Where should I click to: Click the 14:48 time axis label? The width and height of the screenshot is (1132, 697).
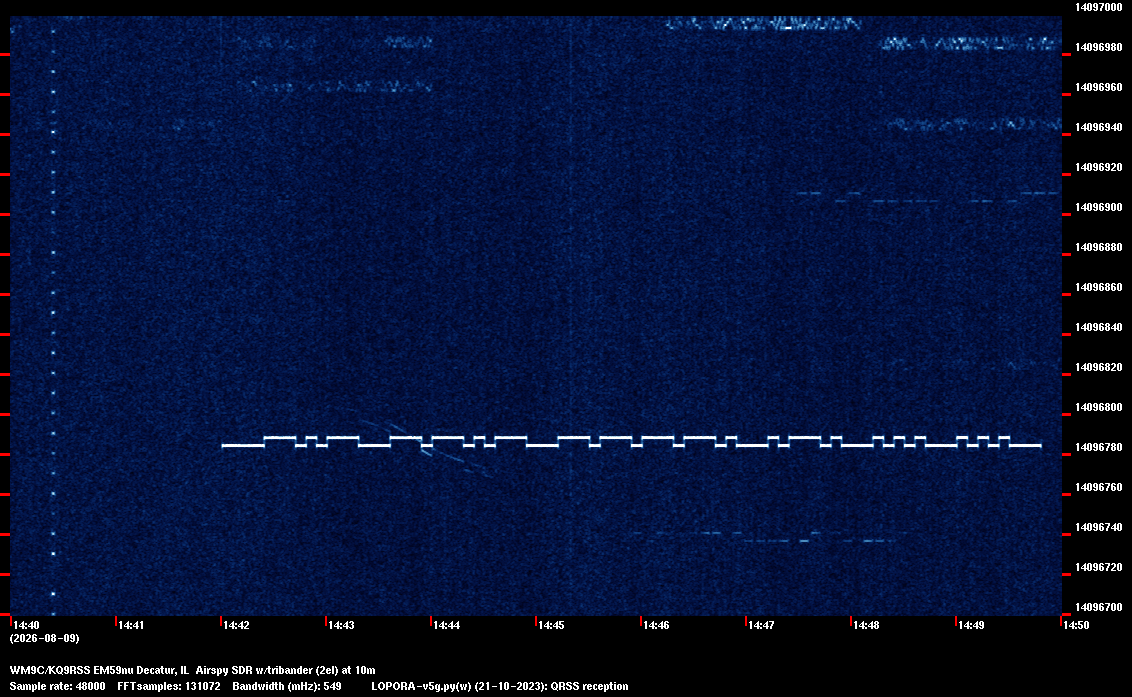click(x=866, y=625)
